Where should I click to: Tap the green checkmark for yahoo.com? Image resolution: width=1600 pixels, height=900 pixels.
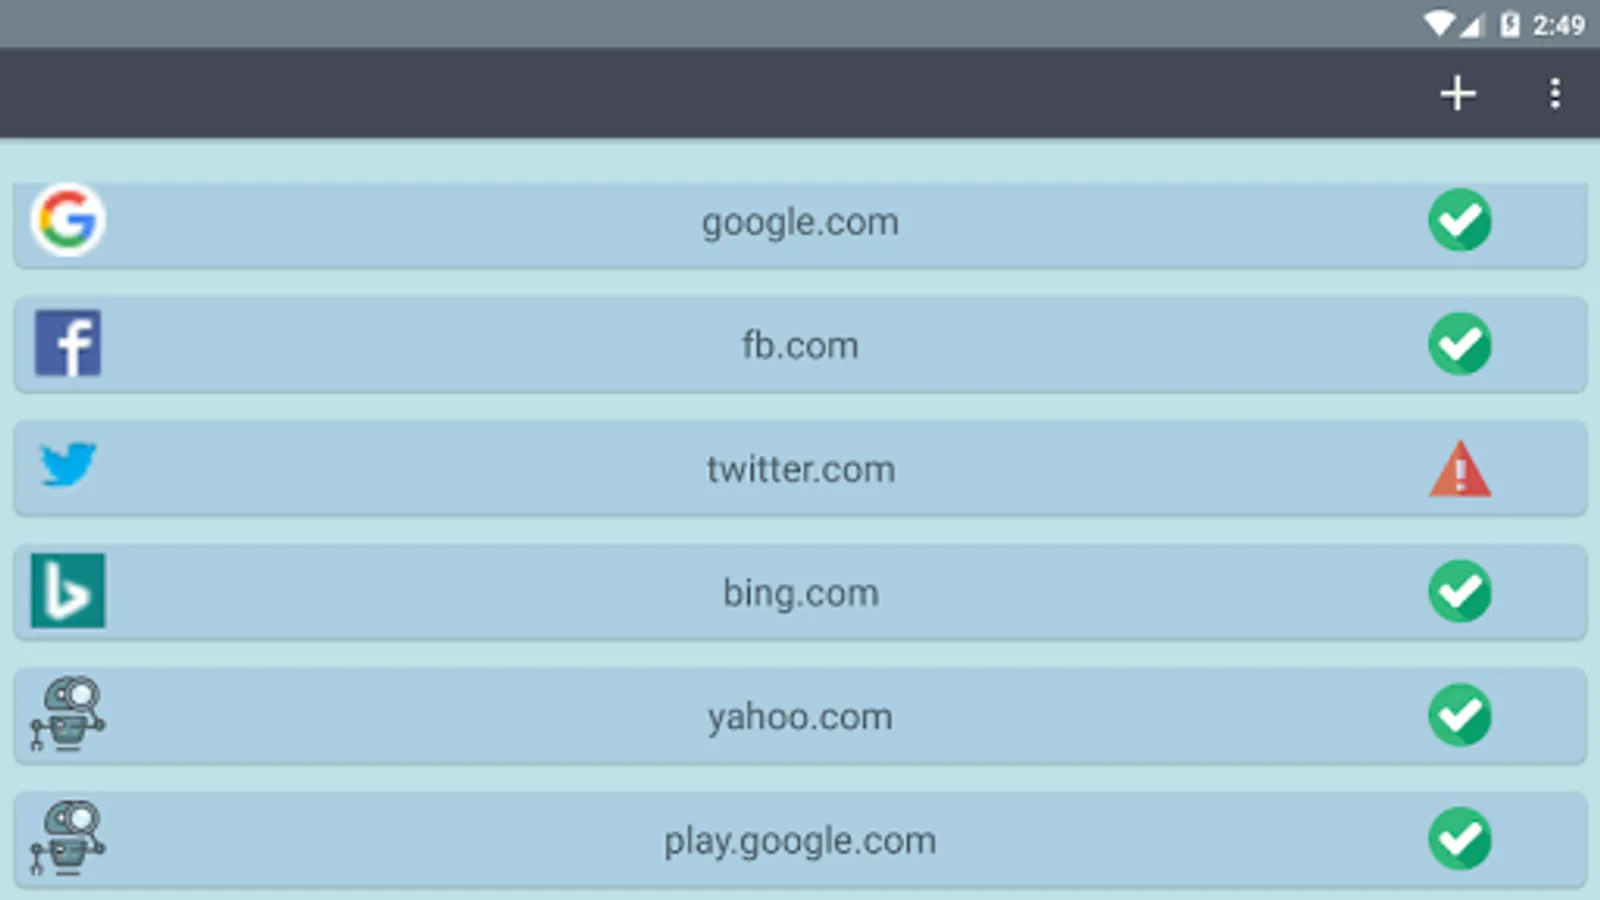(1460, 715)
